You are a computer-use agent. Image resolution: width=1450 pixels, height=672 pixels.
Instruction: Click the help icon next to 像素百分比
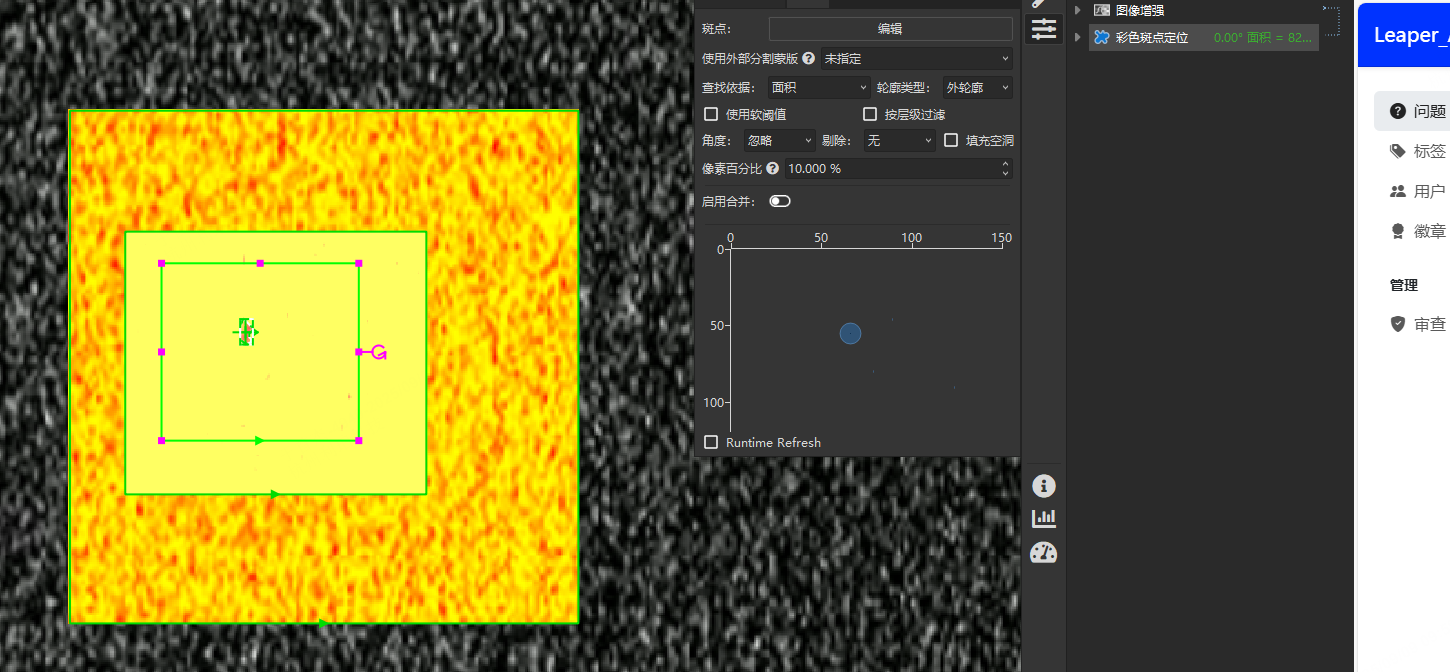click(x=772, y=168)
